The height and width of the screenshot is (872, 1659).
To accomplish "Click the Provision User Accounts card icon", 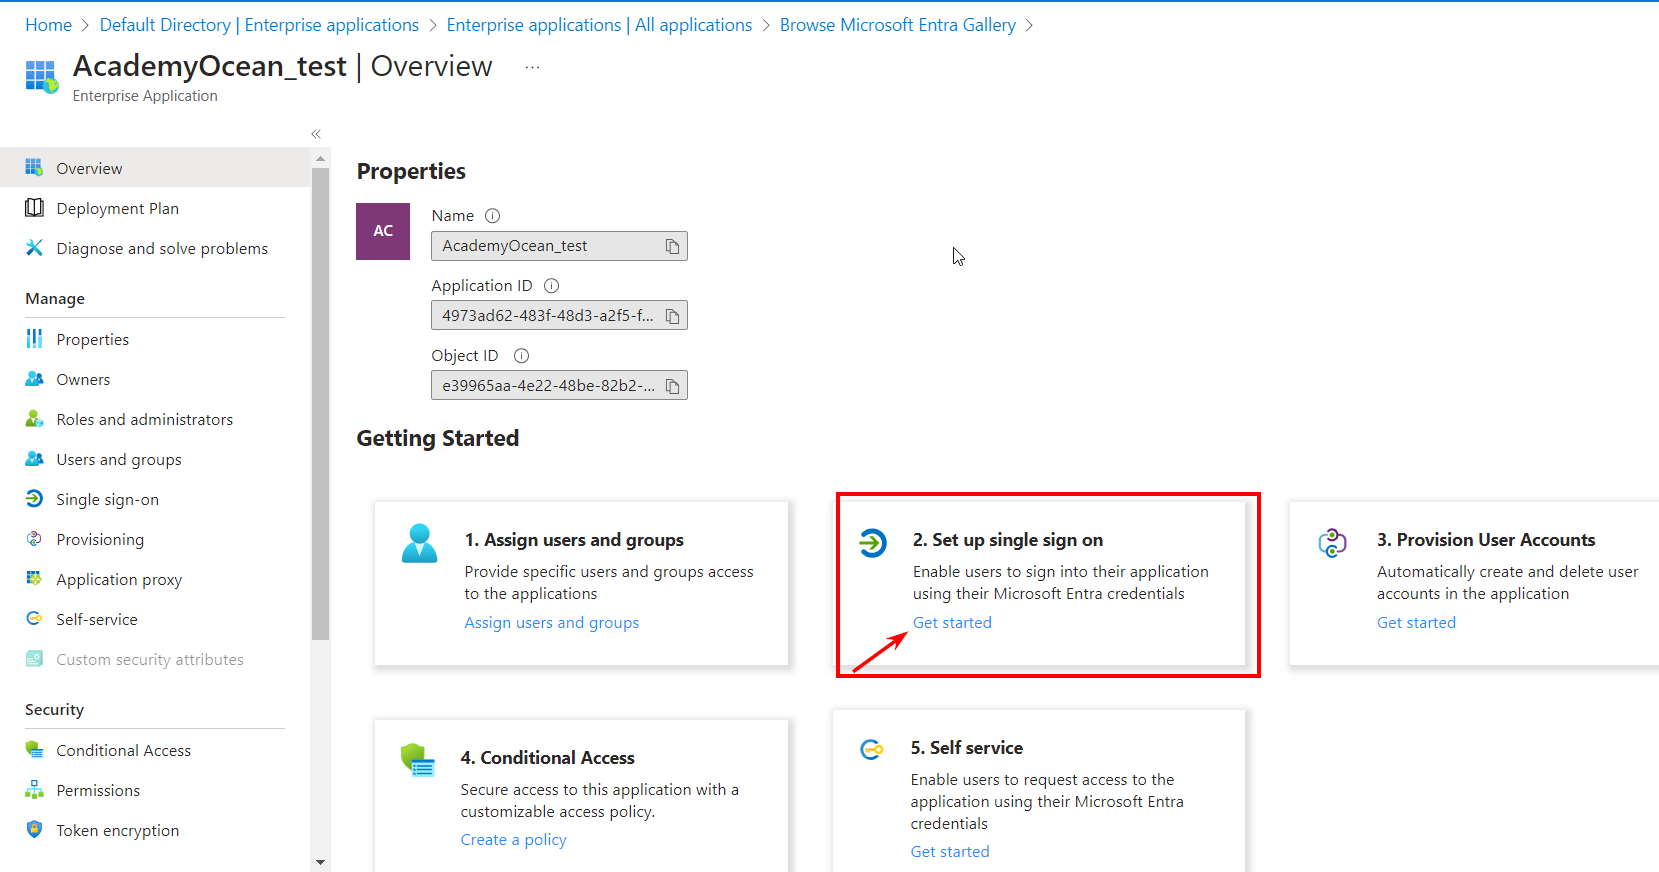I will (1333, 543).
